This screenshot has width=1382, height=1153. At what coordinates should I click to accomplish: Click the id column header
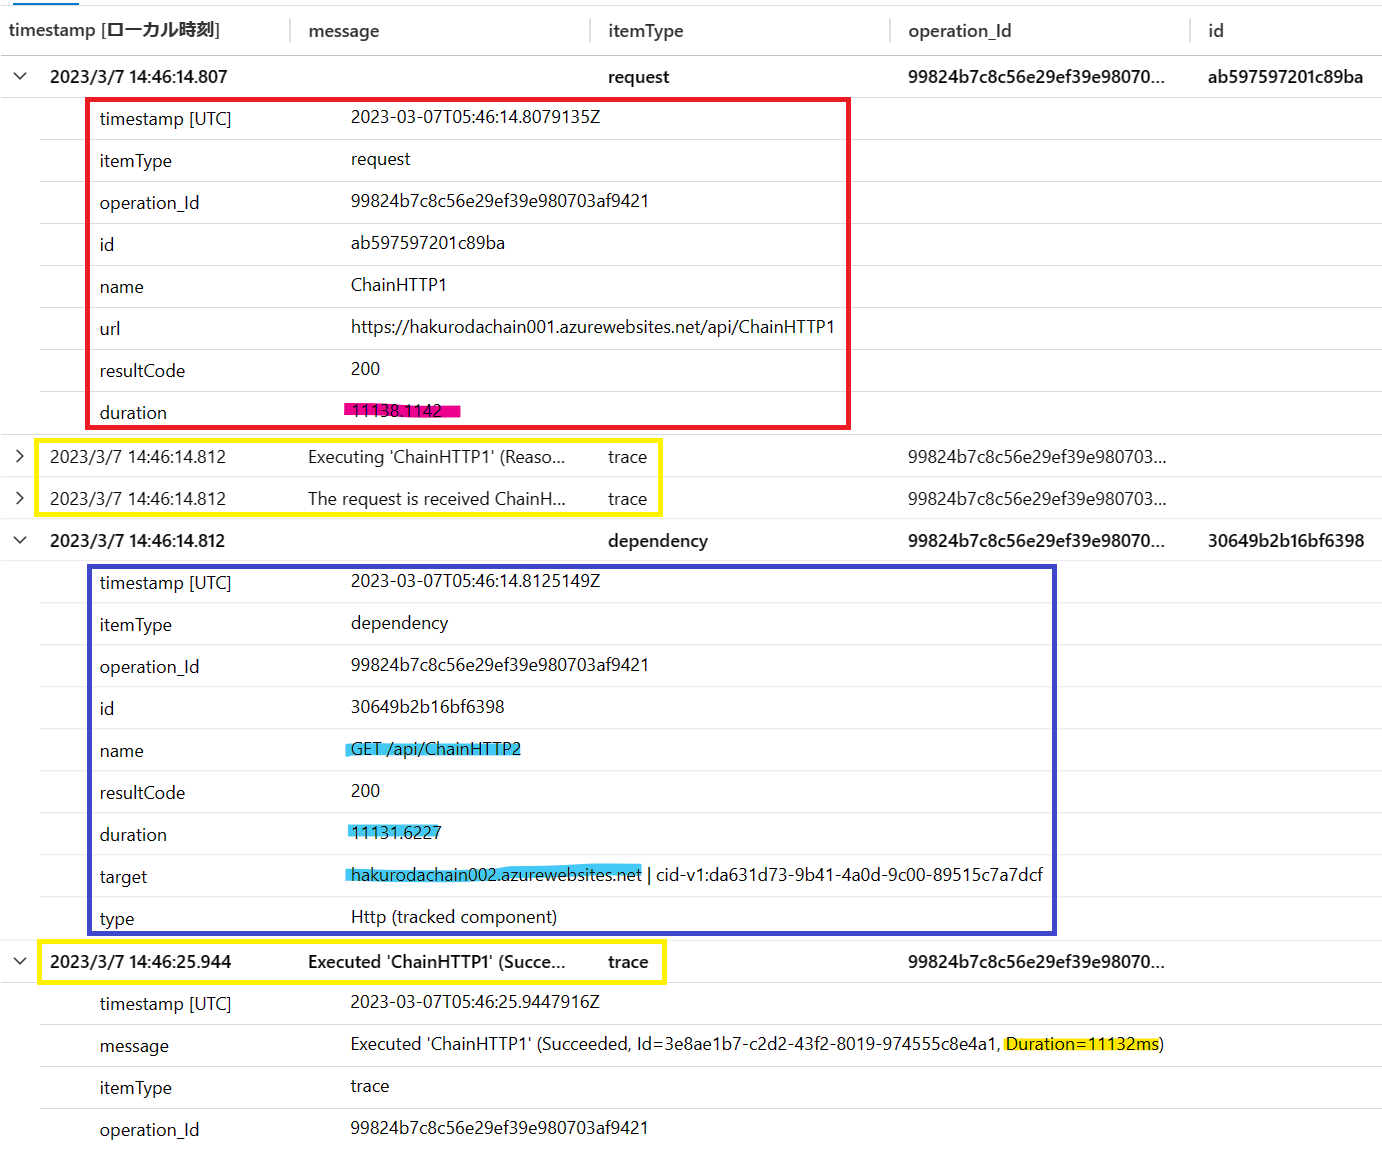[x=1215, y=31]
